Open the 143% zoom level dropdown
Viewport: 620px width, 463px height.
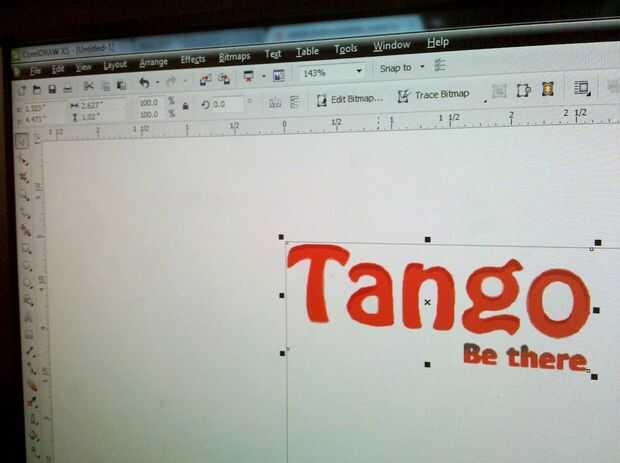(359, 71)
